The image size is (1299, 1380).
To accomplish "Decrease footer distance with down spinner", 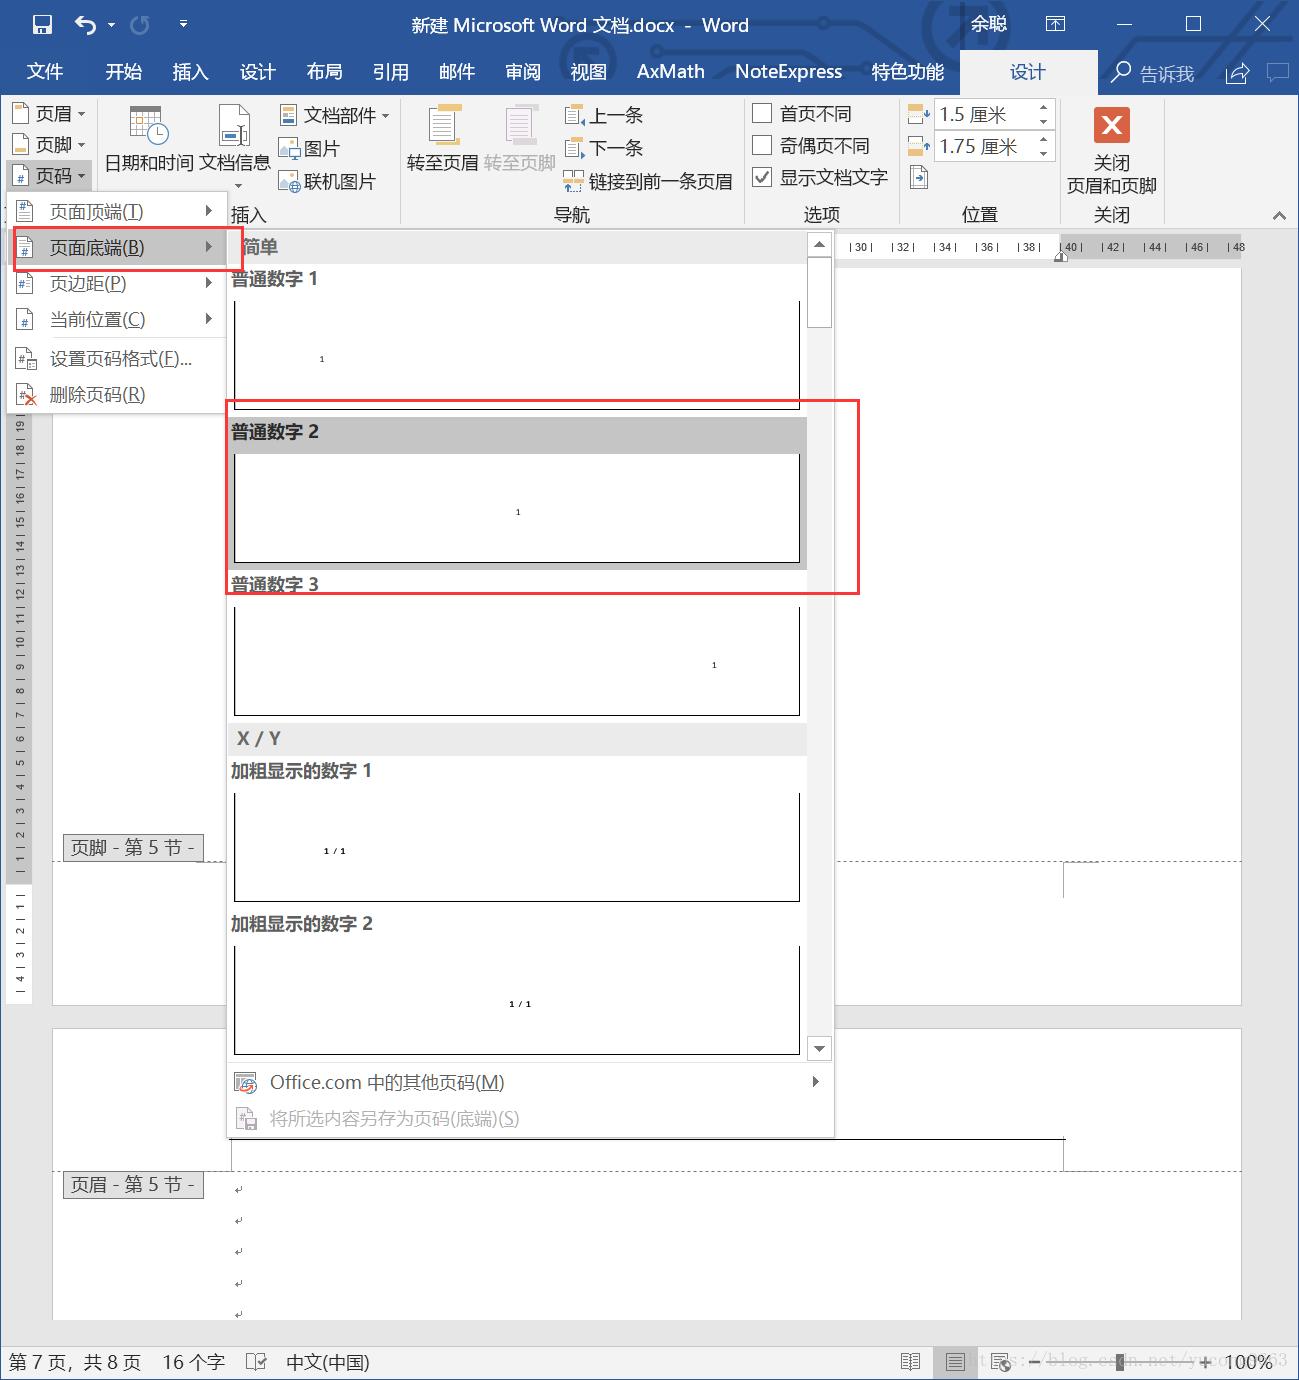I will pos(1044,153).
